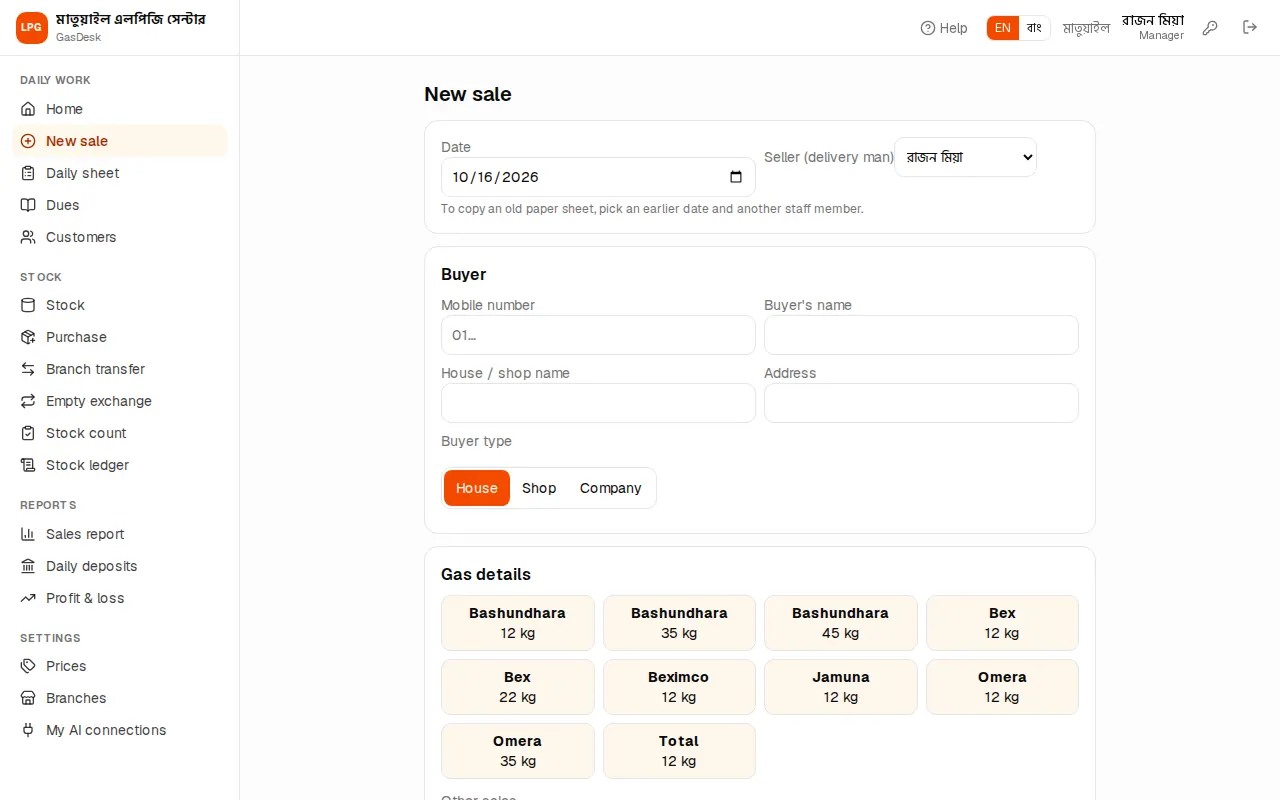The image size is (1280, 800).
Task: Click the রাজন মিয়া Manager user label
Action: click(1153, 27)
